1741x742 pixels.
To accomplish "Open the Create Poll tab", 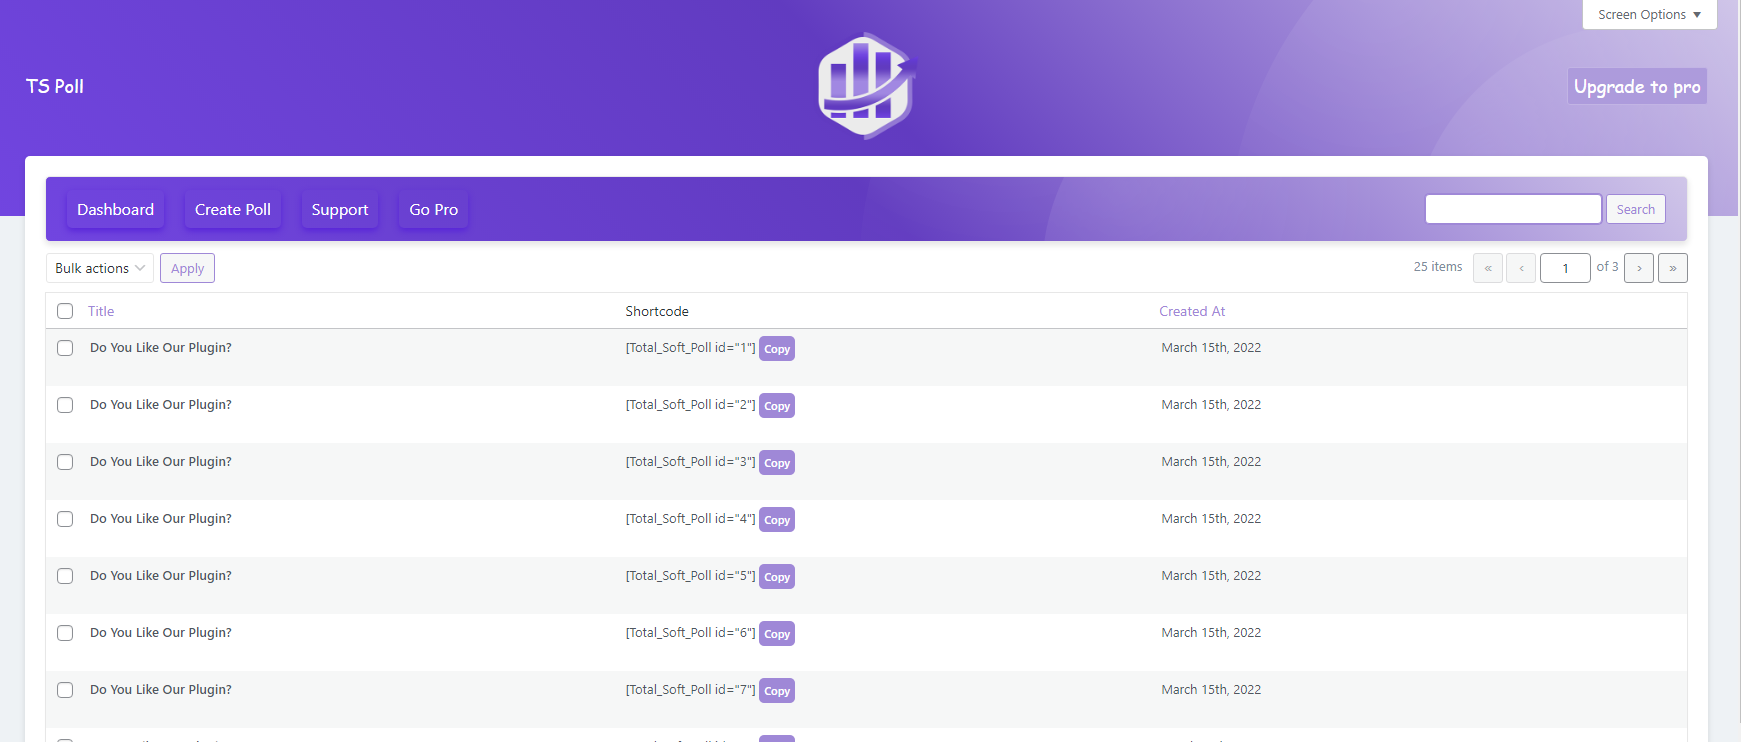I will [233, 209].
